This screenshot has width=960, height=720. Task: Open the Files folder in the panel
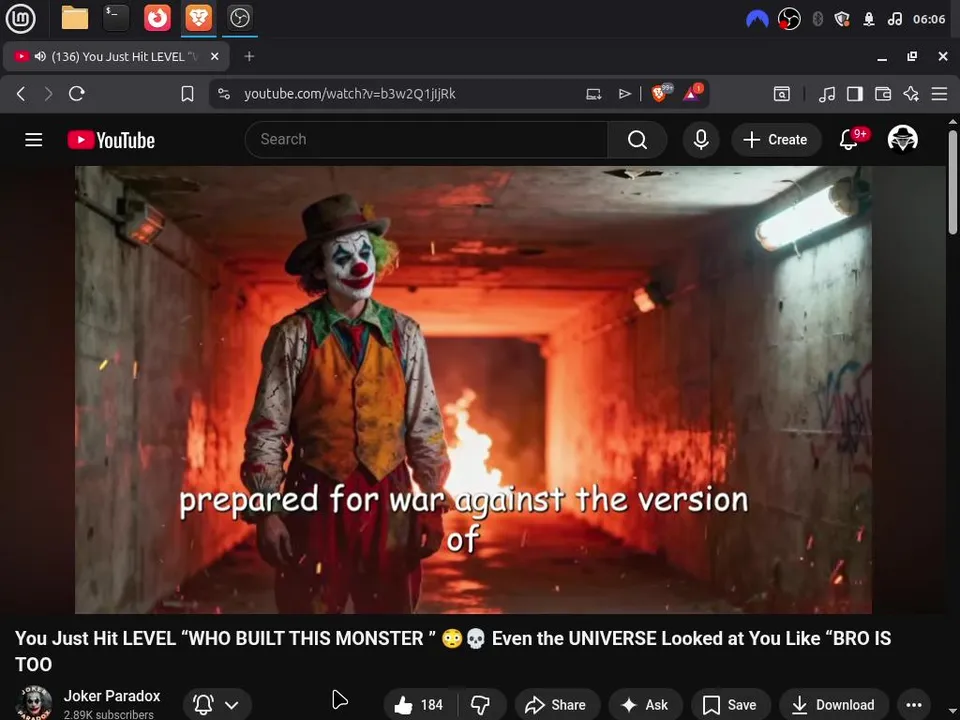(75, 18)
